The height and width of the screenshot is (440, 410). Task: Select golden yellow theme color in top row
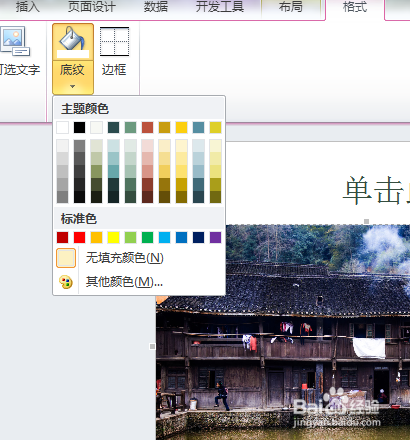181,127
